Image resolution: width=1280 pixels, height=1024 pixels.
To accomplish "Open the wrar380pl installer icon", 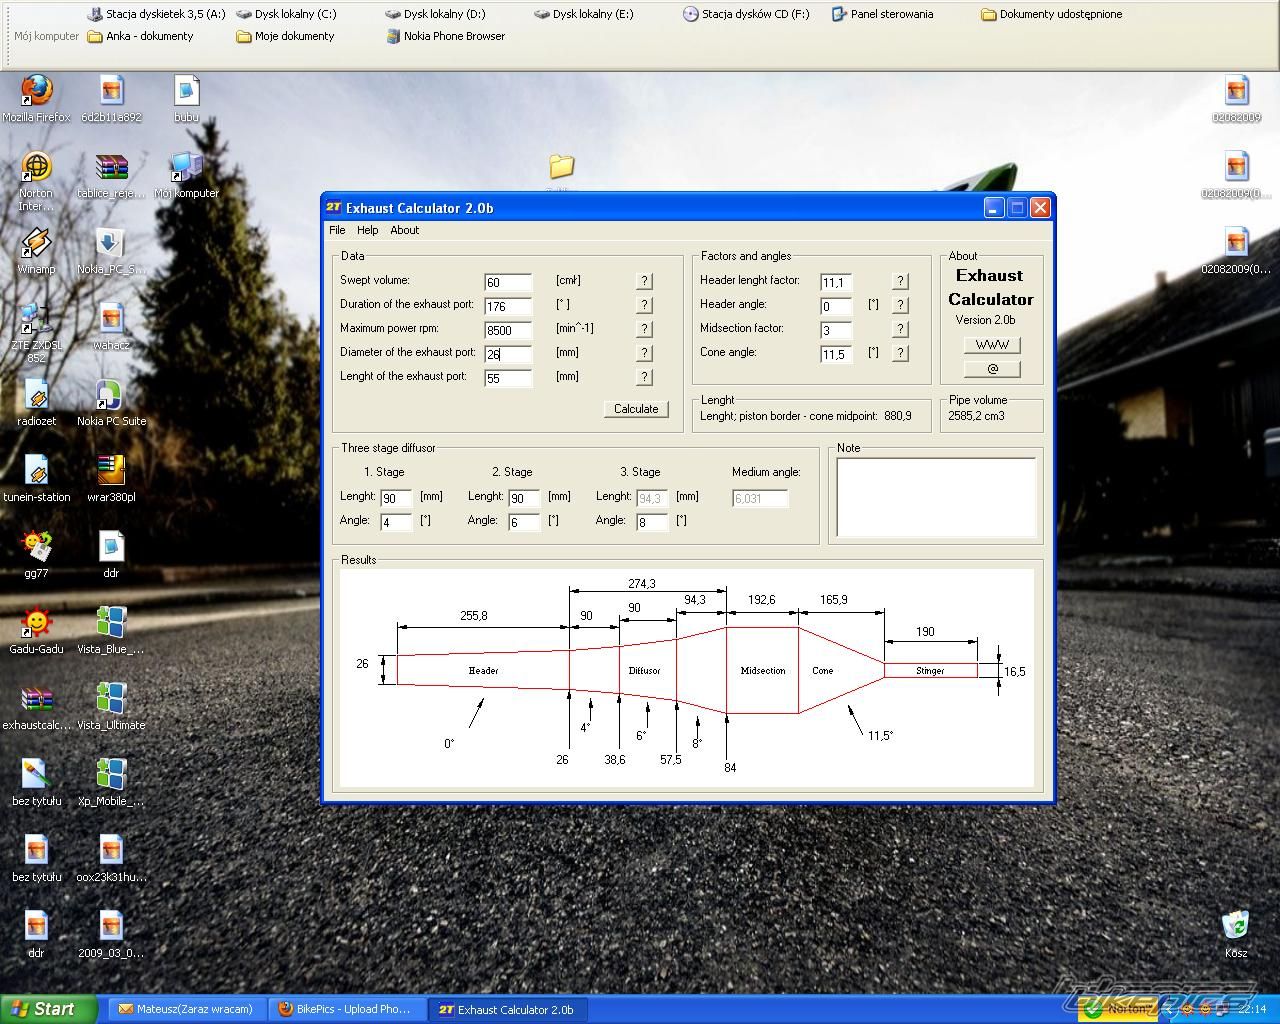I will [x=110, y=473].
